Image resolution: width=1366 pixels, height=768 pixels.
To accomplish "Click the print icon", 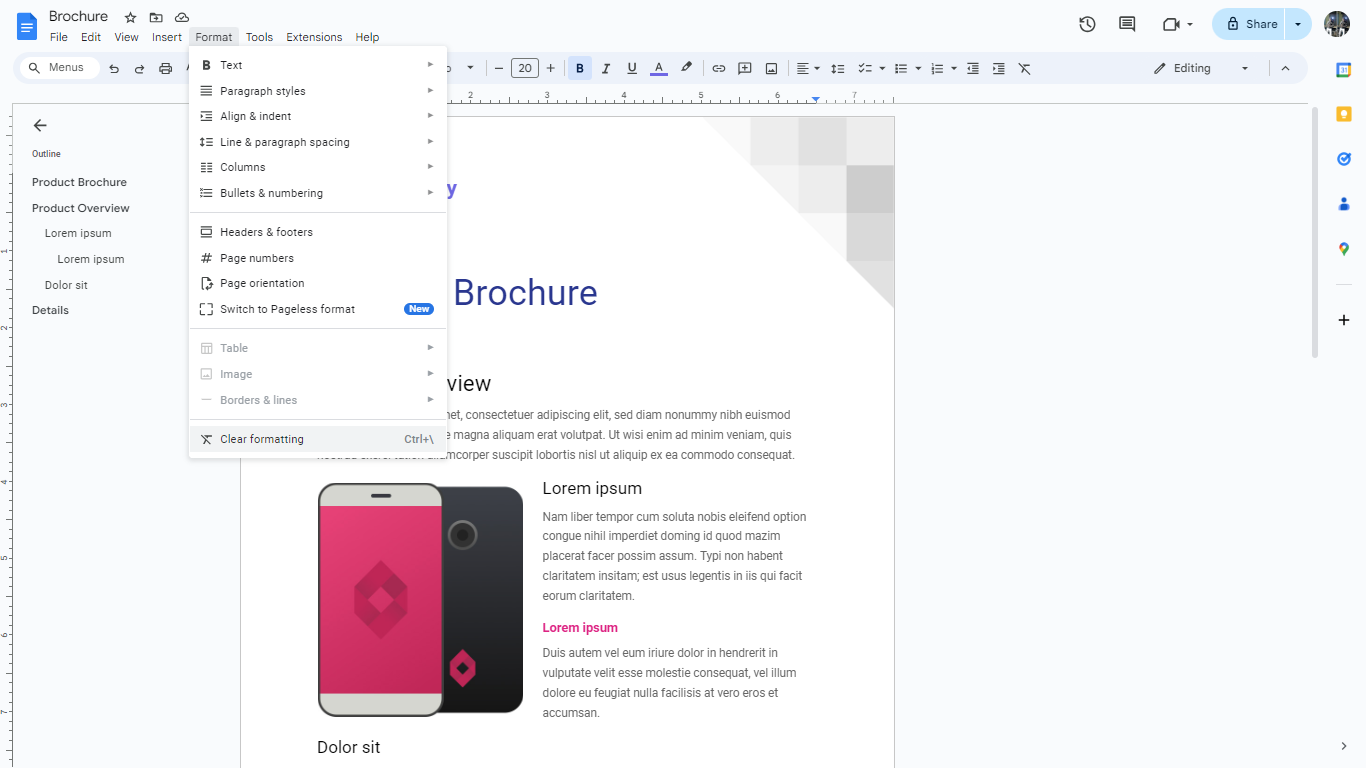I will click(x=166, y=68).
